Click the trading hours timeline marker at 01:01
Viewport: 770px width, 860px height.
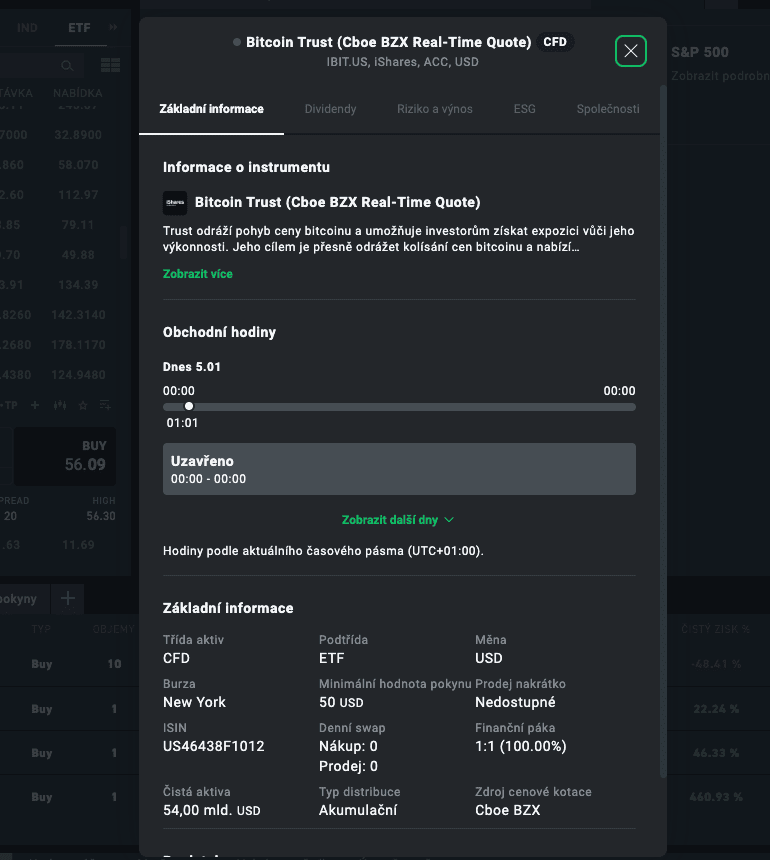coord(189,406)
